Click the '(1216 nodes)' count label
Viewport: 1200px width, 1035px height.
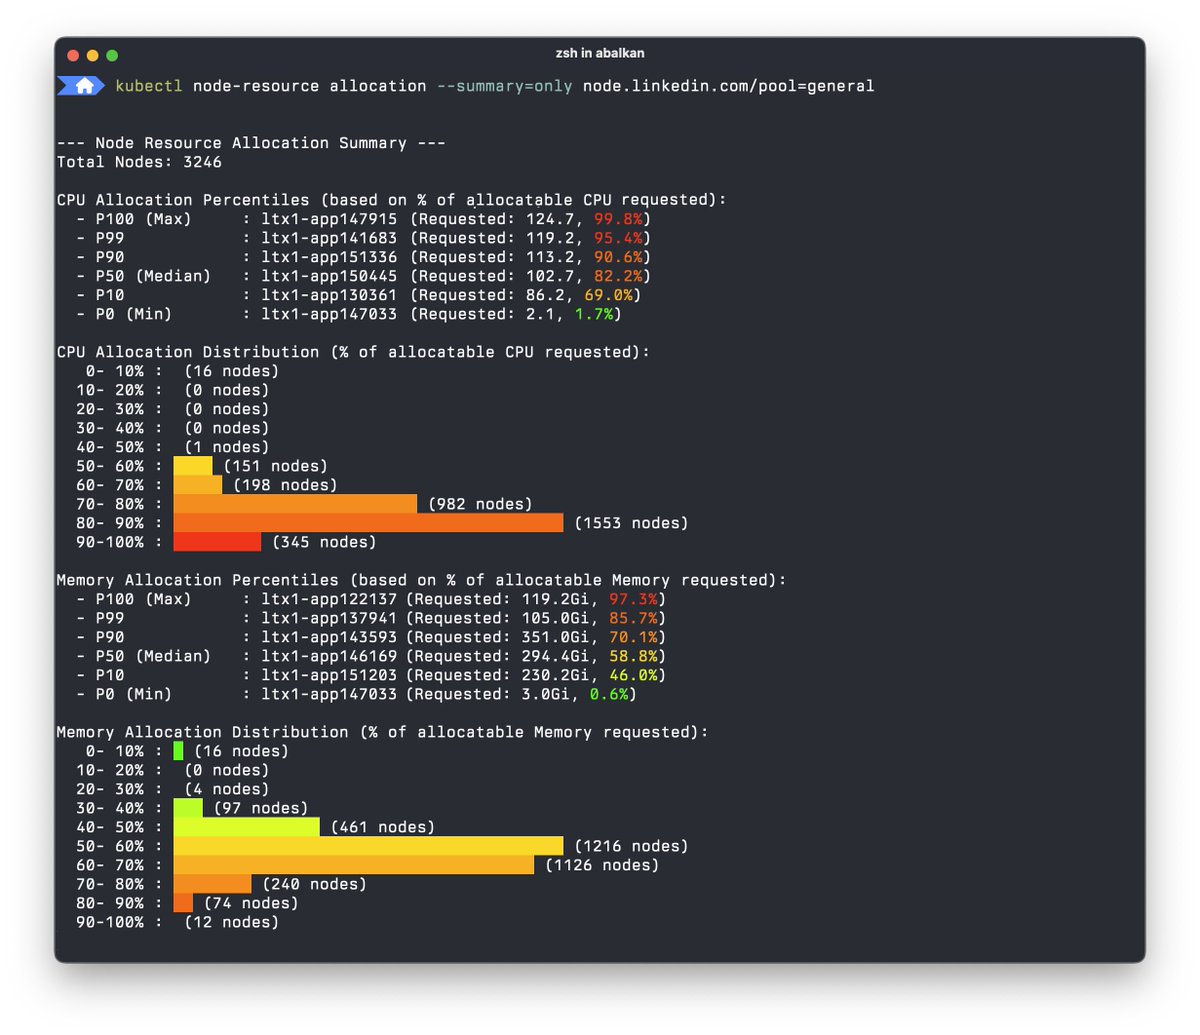click(x=631, y=846)
